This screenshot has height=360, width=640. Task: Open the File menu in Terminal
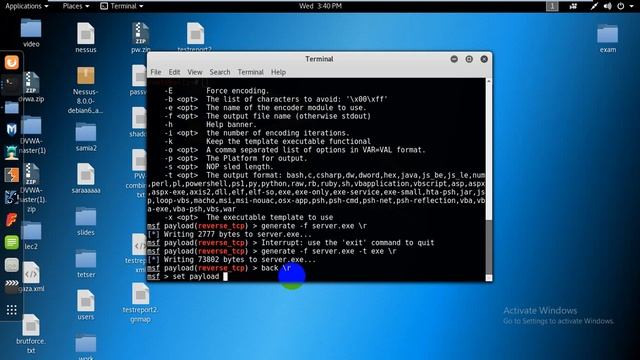(156, 72)
